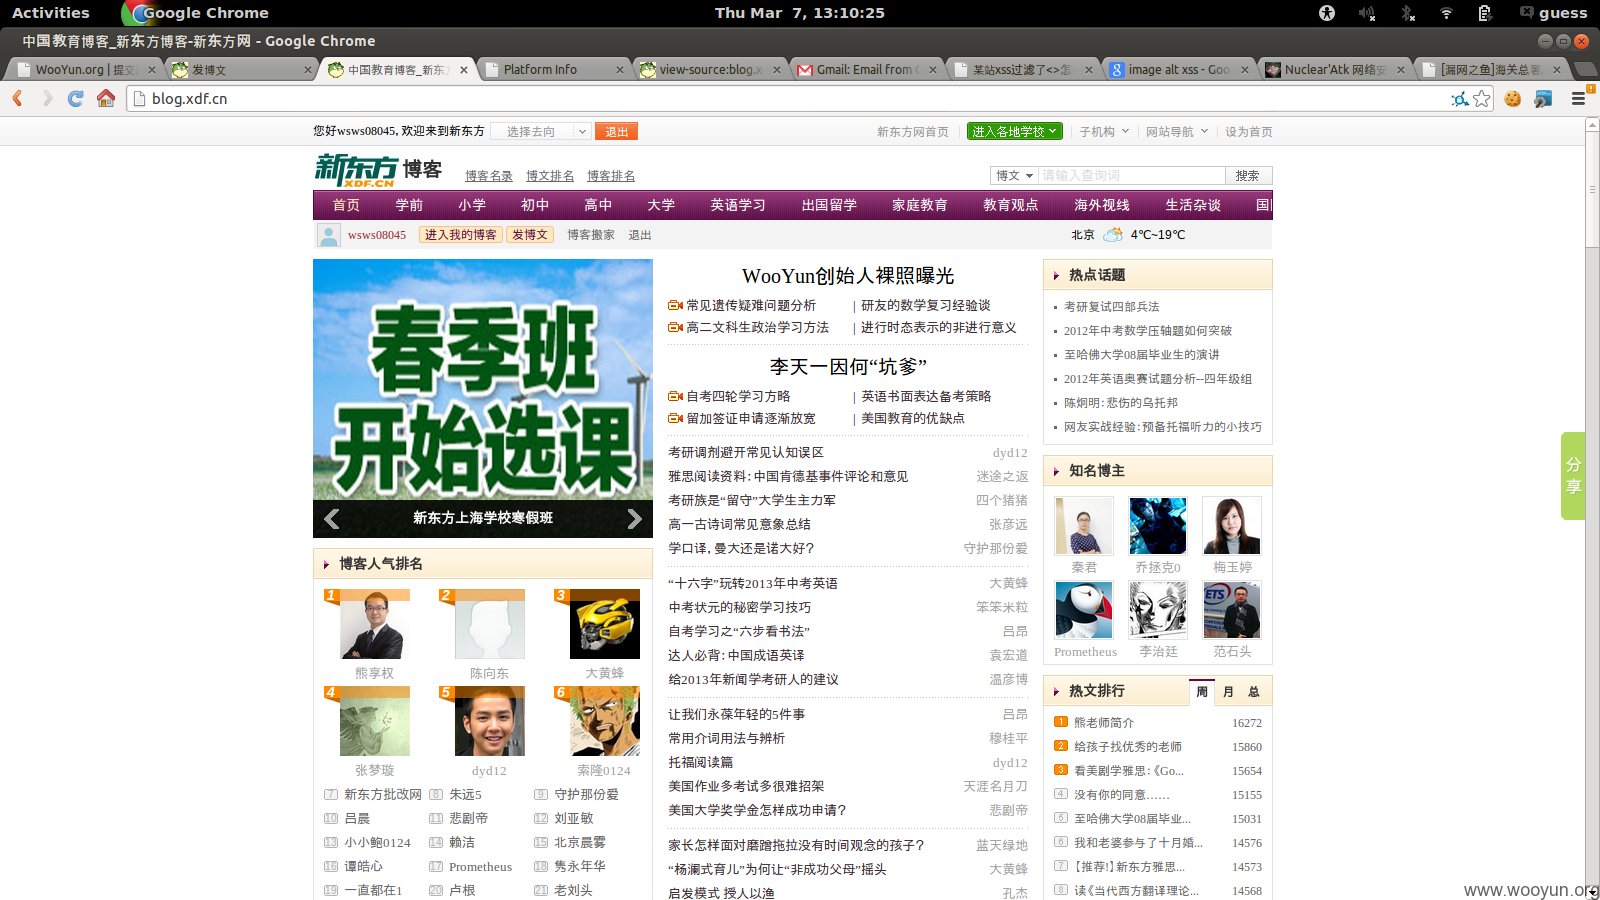Expand the 进入各地学校 green dropdown
The image size is (1600, 900).
tap(1014, 131)
